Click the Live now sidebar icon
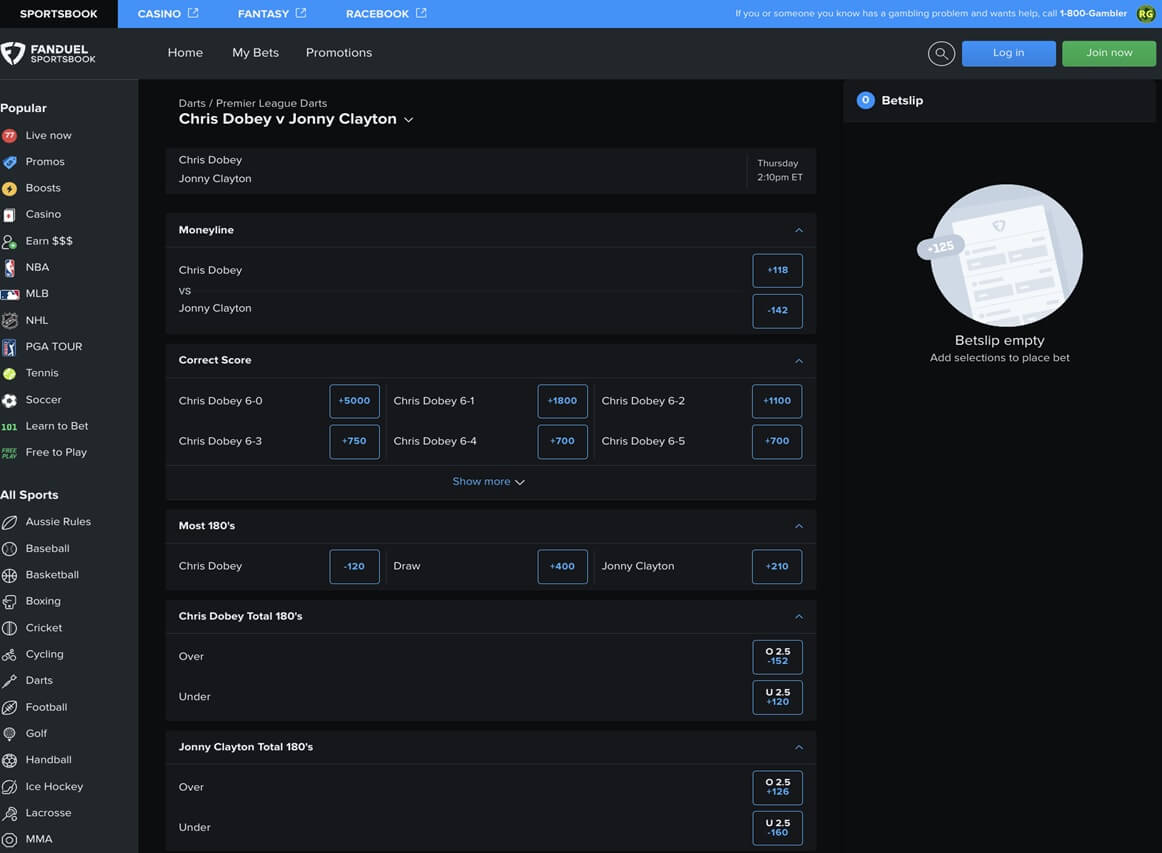 10,136
